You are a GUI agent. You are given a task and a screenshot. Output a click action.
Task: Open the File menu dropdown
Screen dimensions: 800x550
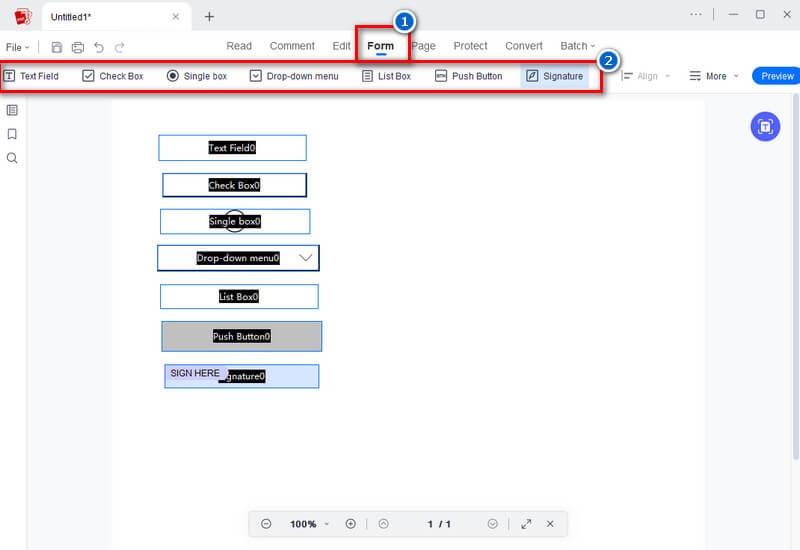coord(17,47)
